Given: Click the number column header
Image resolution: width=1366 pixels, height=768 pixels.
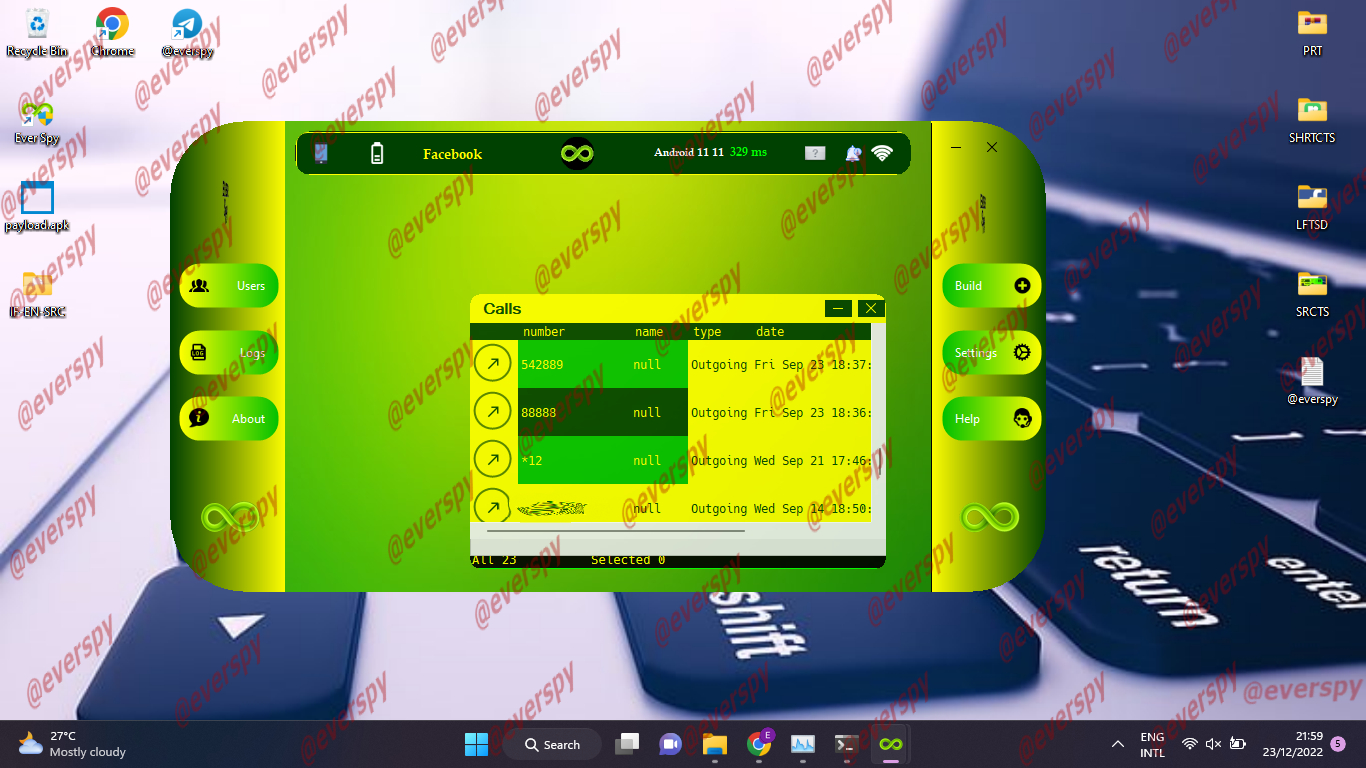Looking at the screenshot, I should (x=544, y=332).
